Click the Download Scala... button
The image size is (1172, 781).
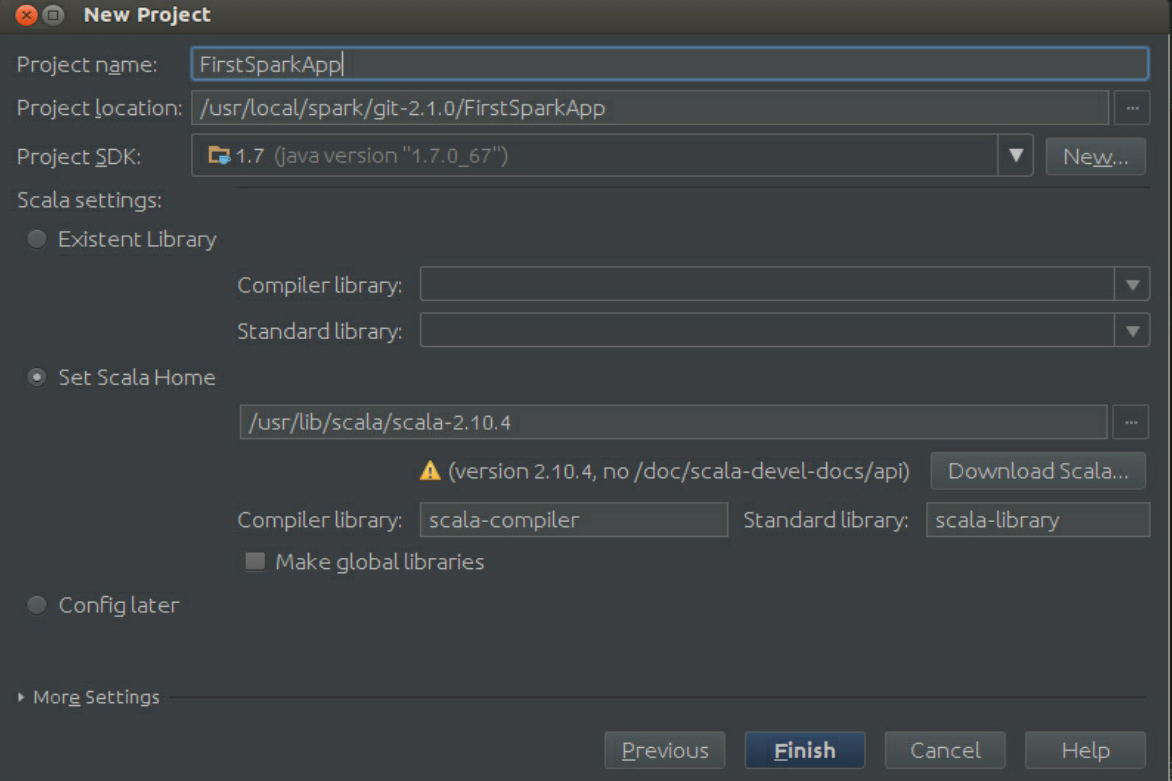tap(1038, 471)
